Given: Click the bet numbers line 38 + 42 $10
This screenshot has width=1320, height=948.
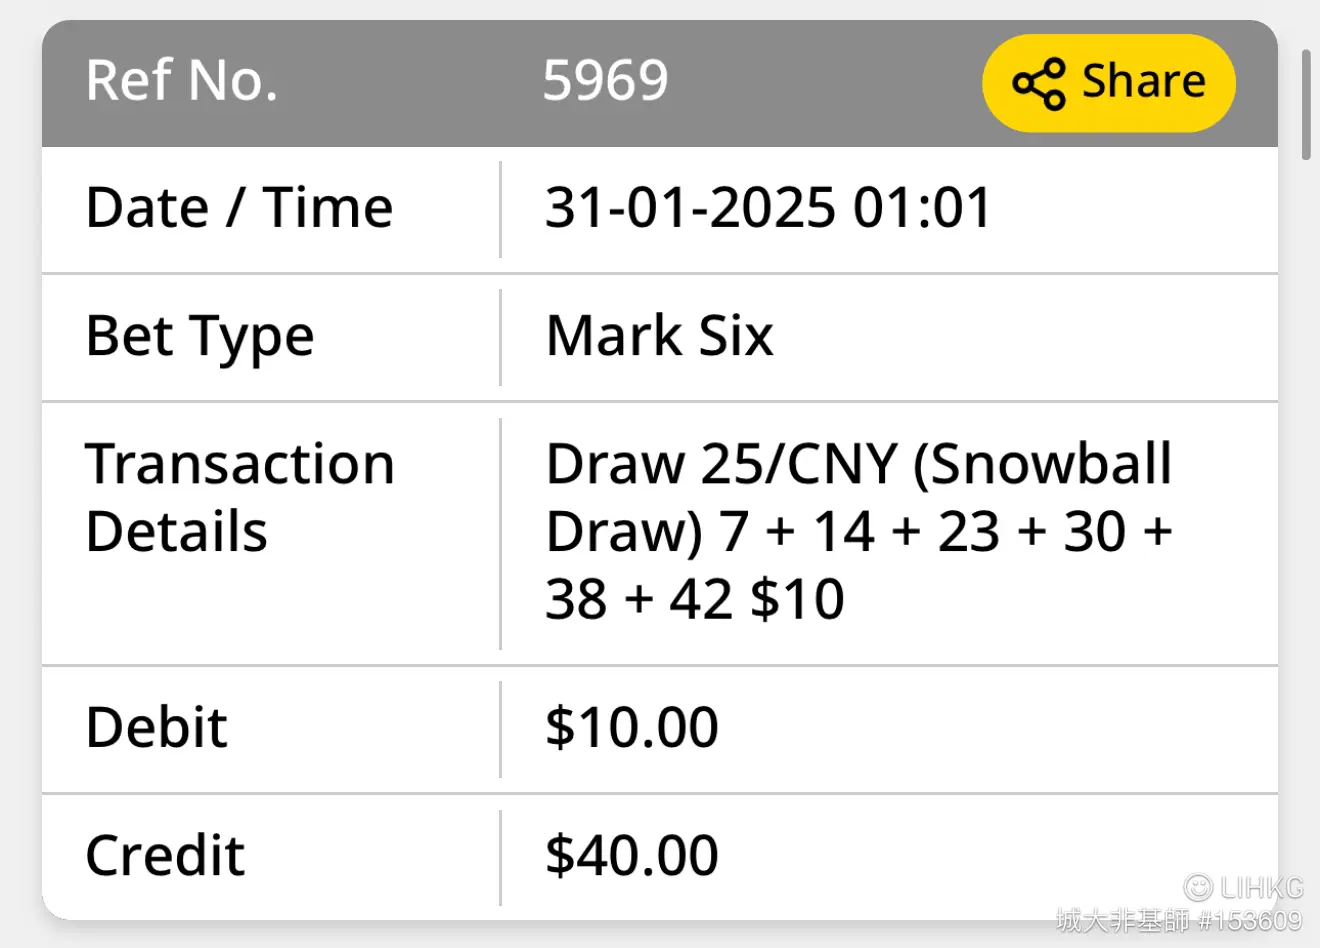Looking at the screenshot, I should [695, 599].
